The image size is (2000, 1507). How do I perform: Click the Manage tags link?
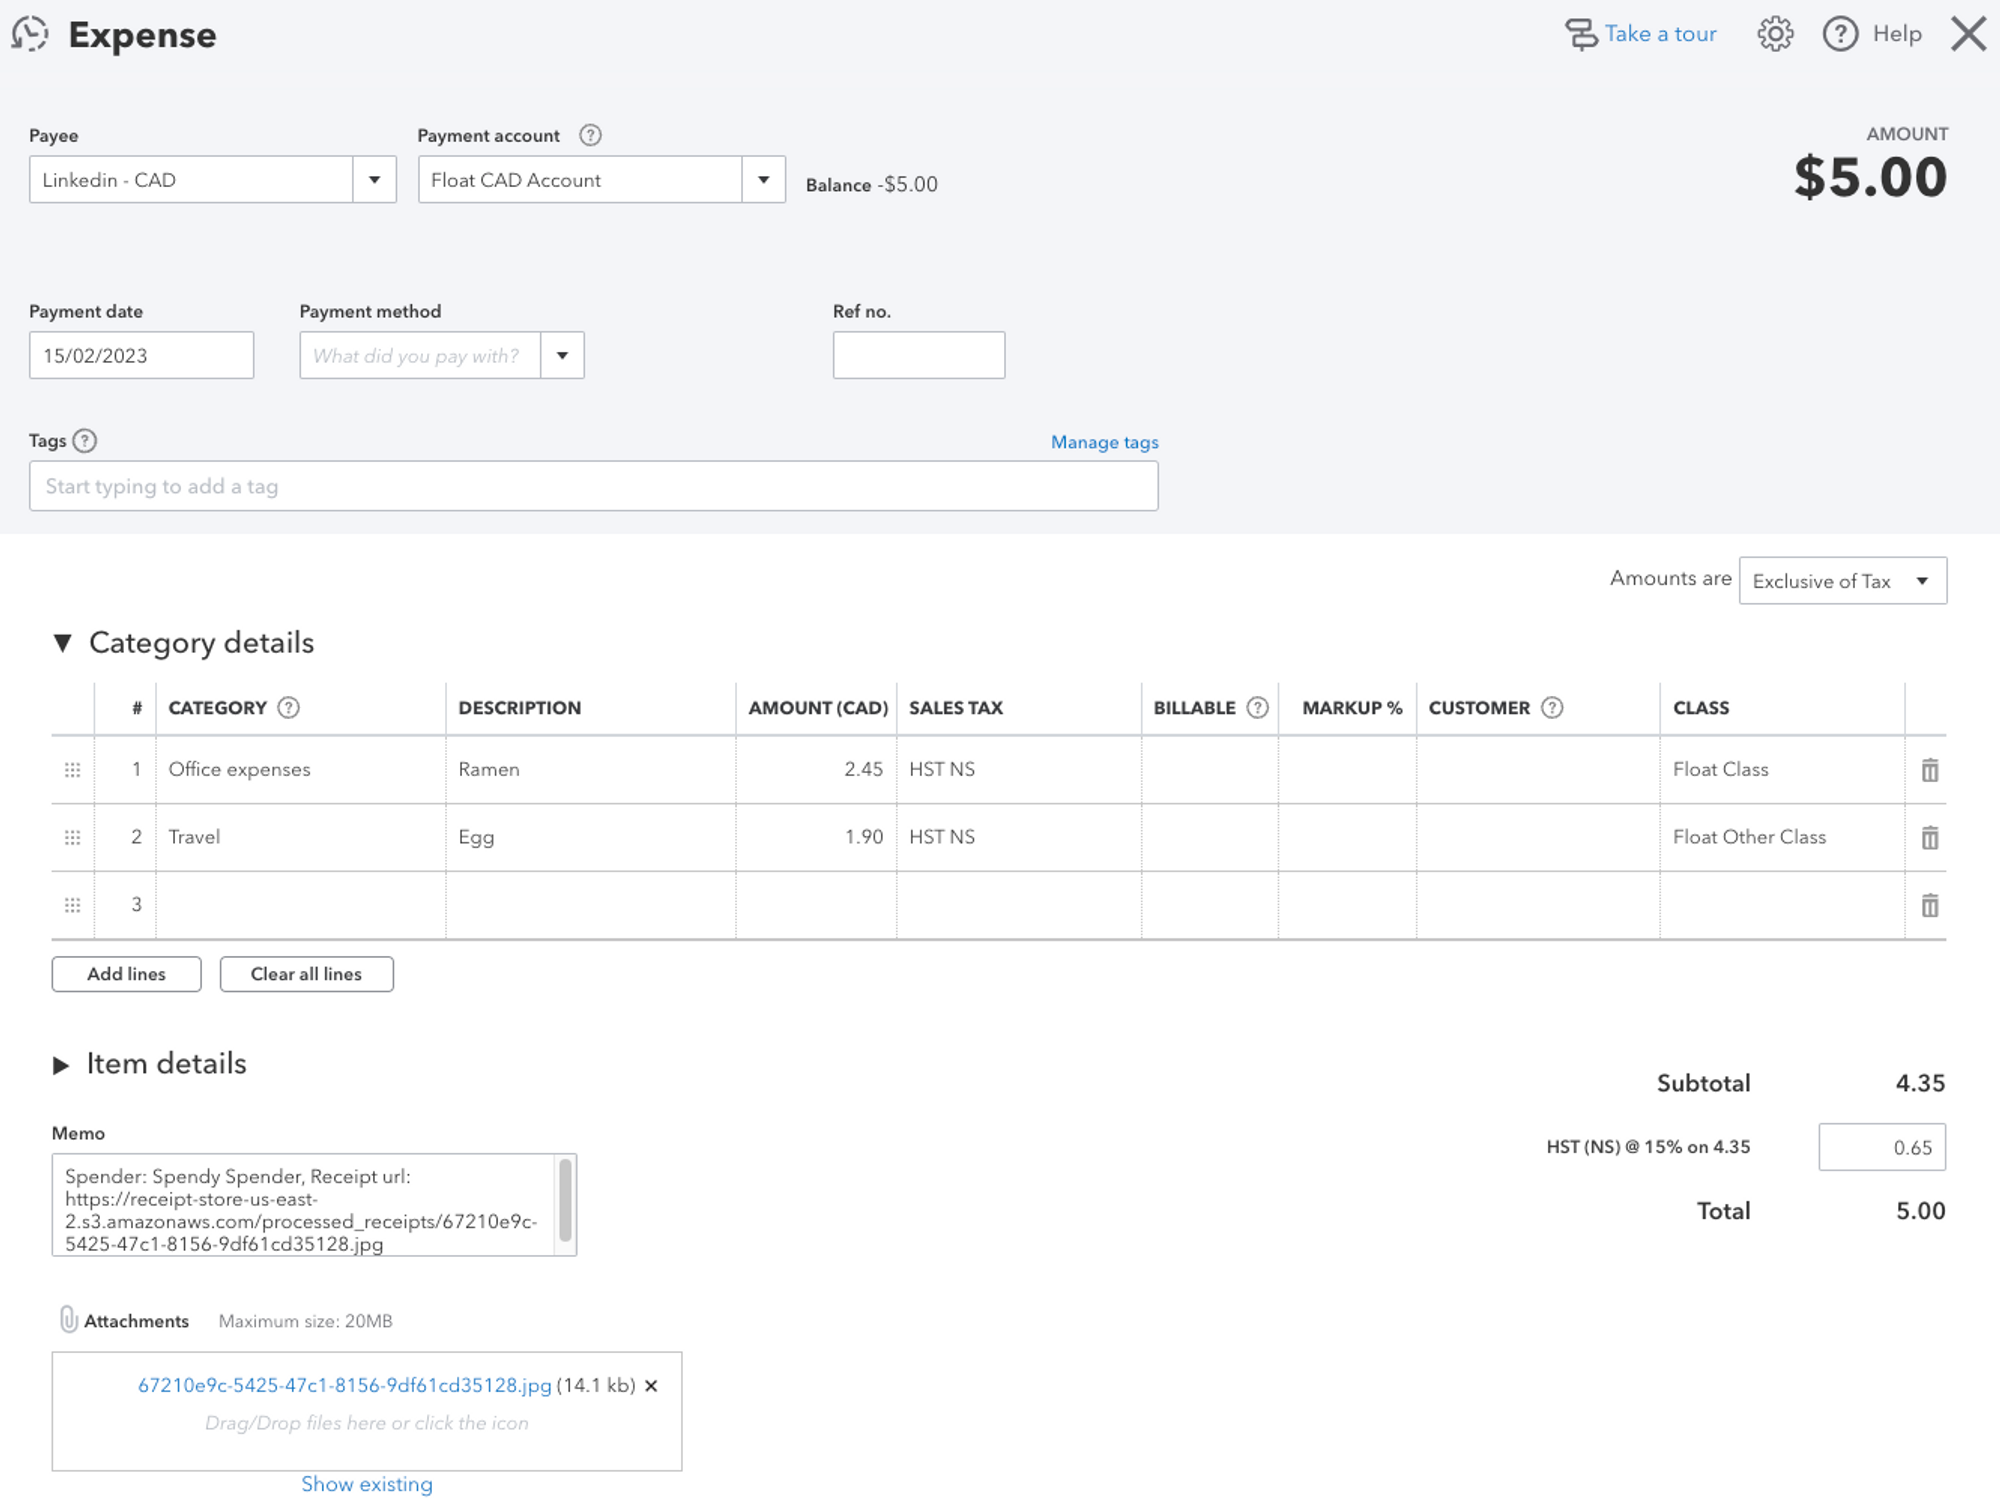(1104, 442)
